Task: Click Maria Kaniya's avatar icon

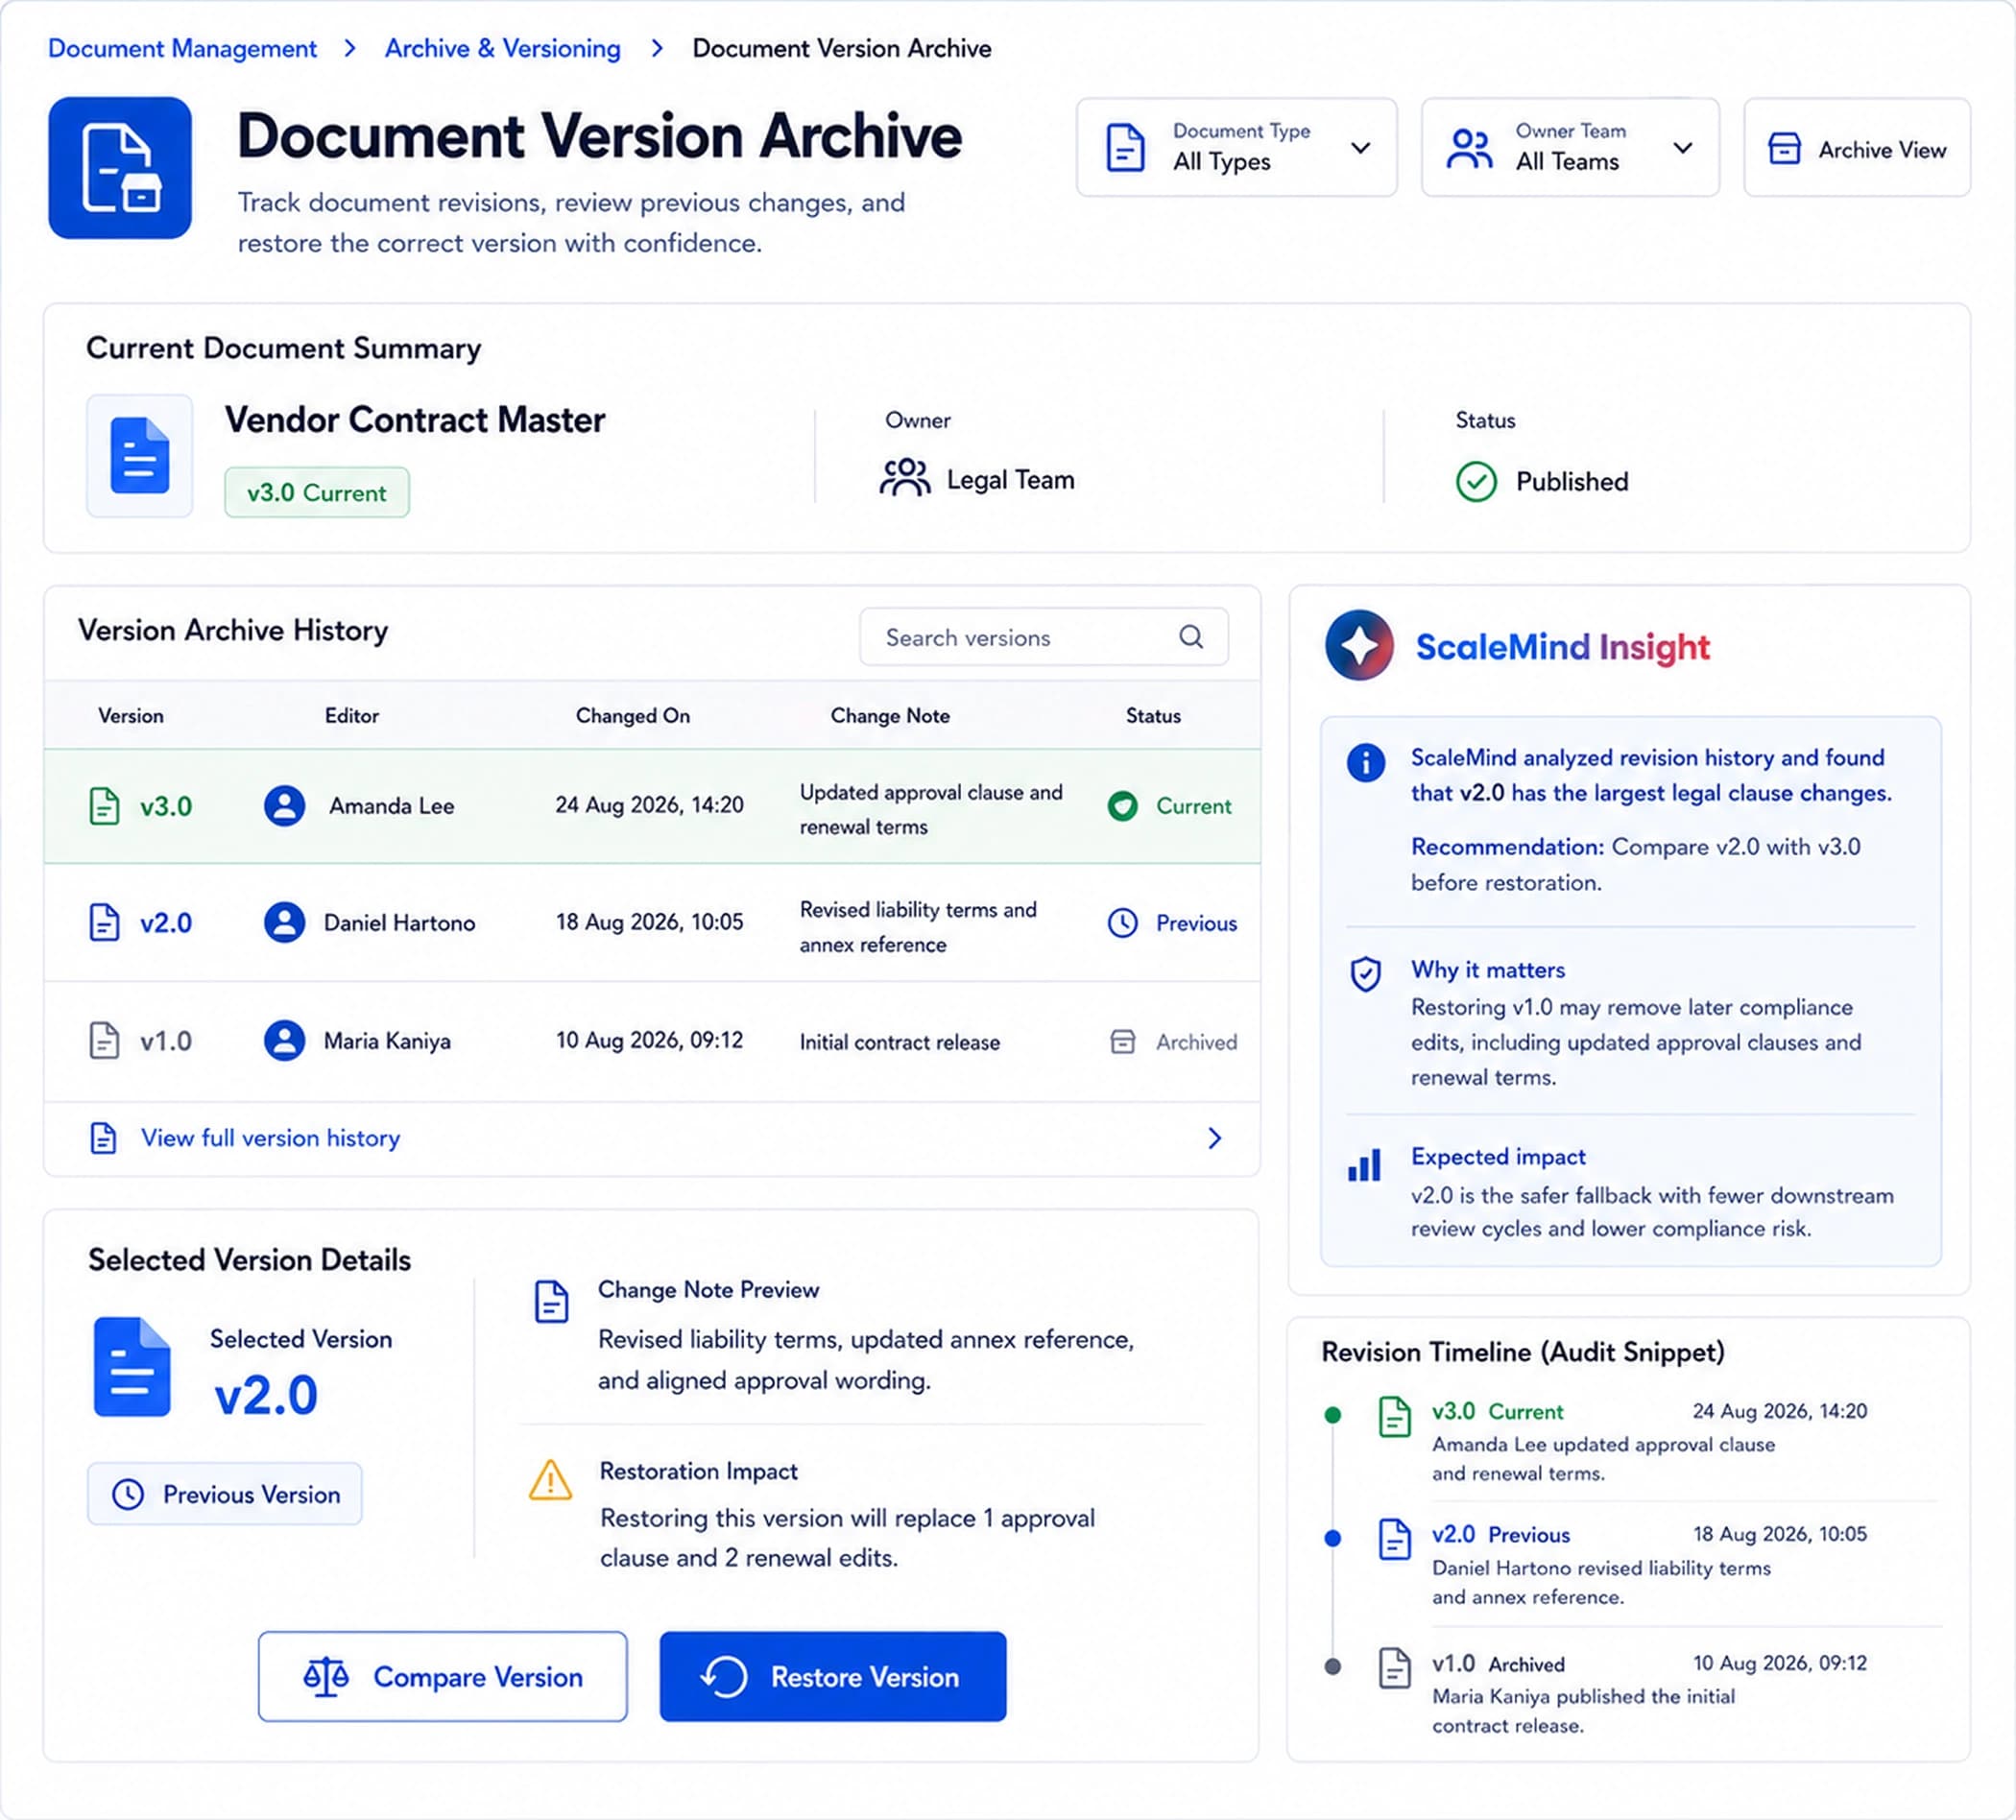Action: (284, 1041)
